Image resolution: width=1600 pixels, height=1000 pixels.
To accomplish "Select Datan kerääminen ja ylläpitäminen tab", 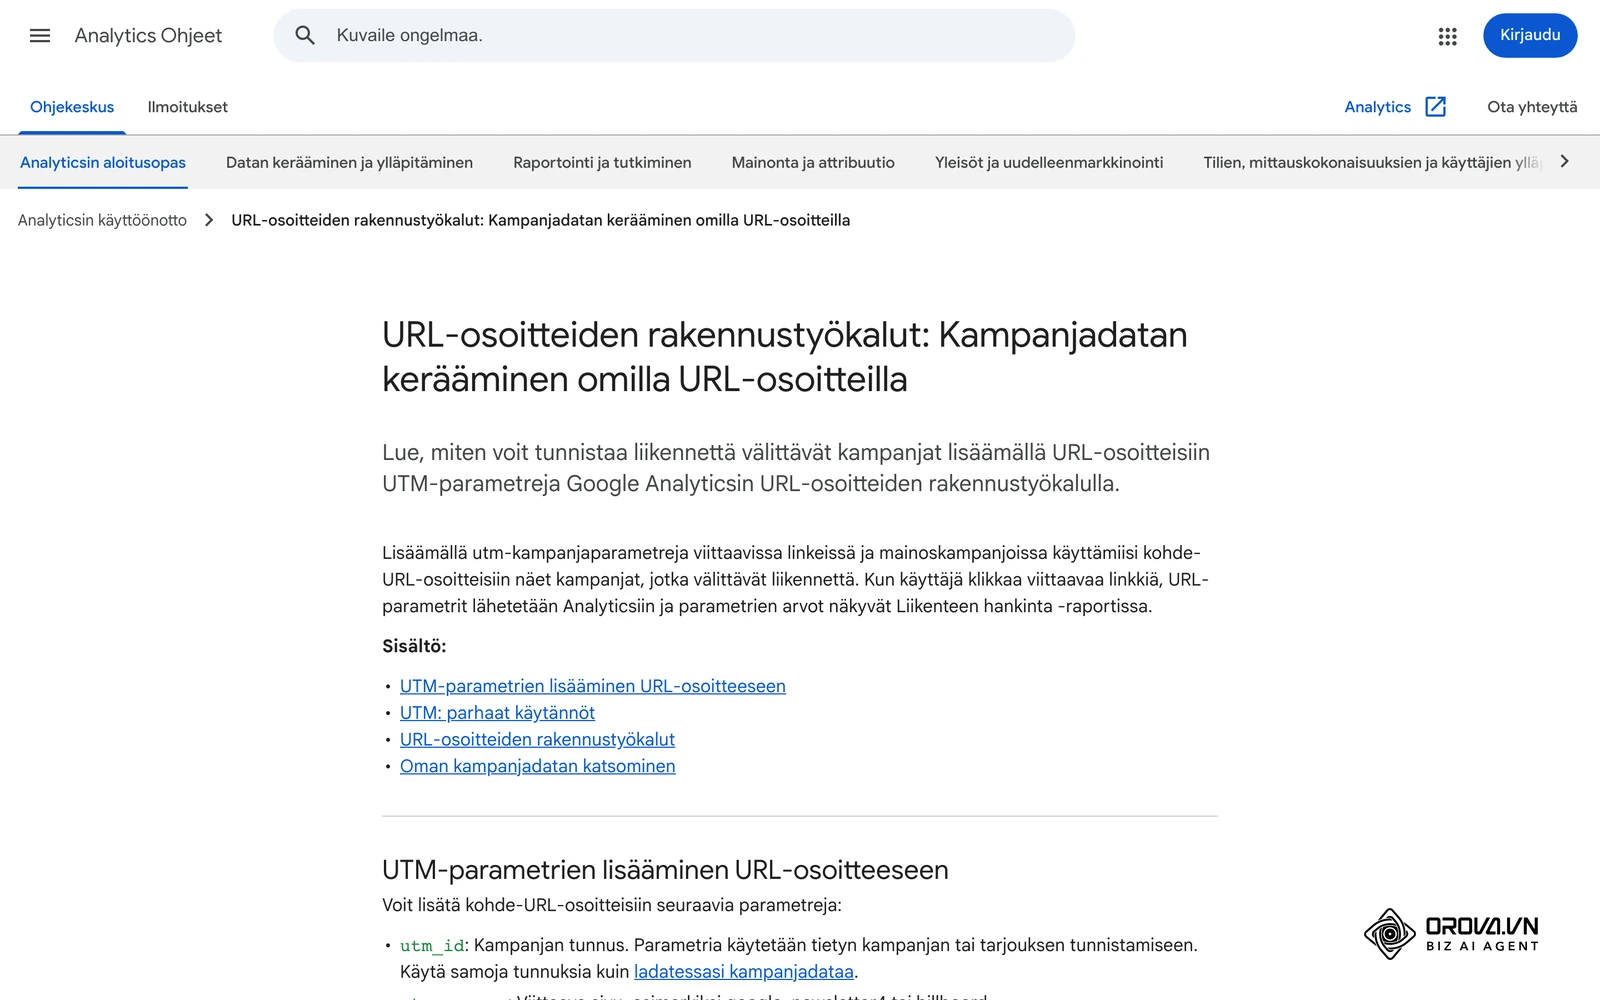I will pyautogui.click(x=349, y=162).
